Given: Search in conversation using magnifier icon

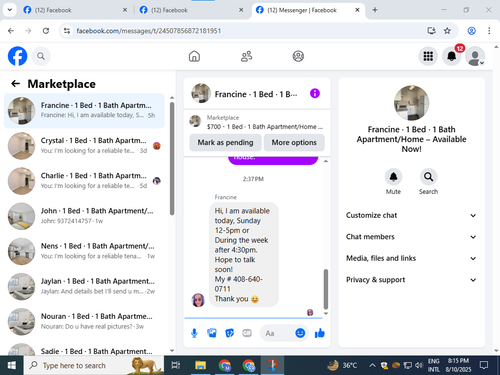Looking at the screenshot, I should coord(428,177).
